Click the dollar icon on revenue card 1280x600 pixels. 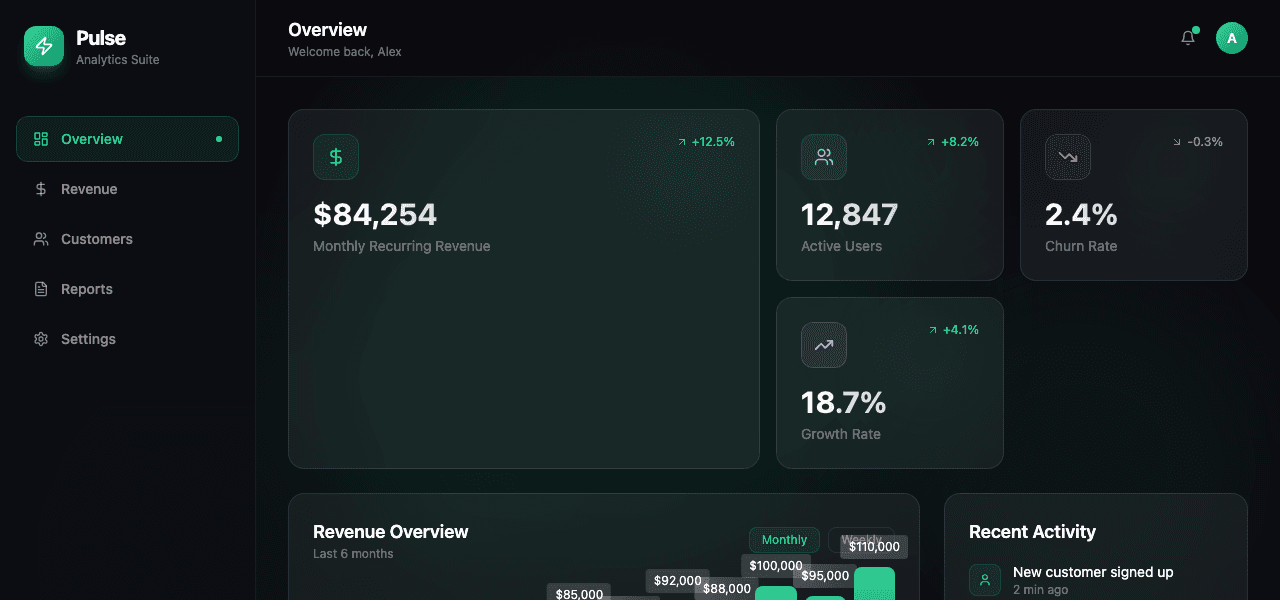coord(336,157)
